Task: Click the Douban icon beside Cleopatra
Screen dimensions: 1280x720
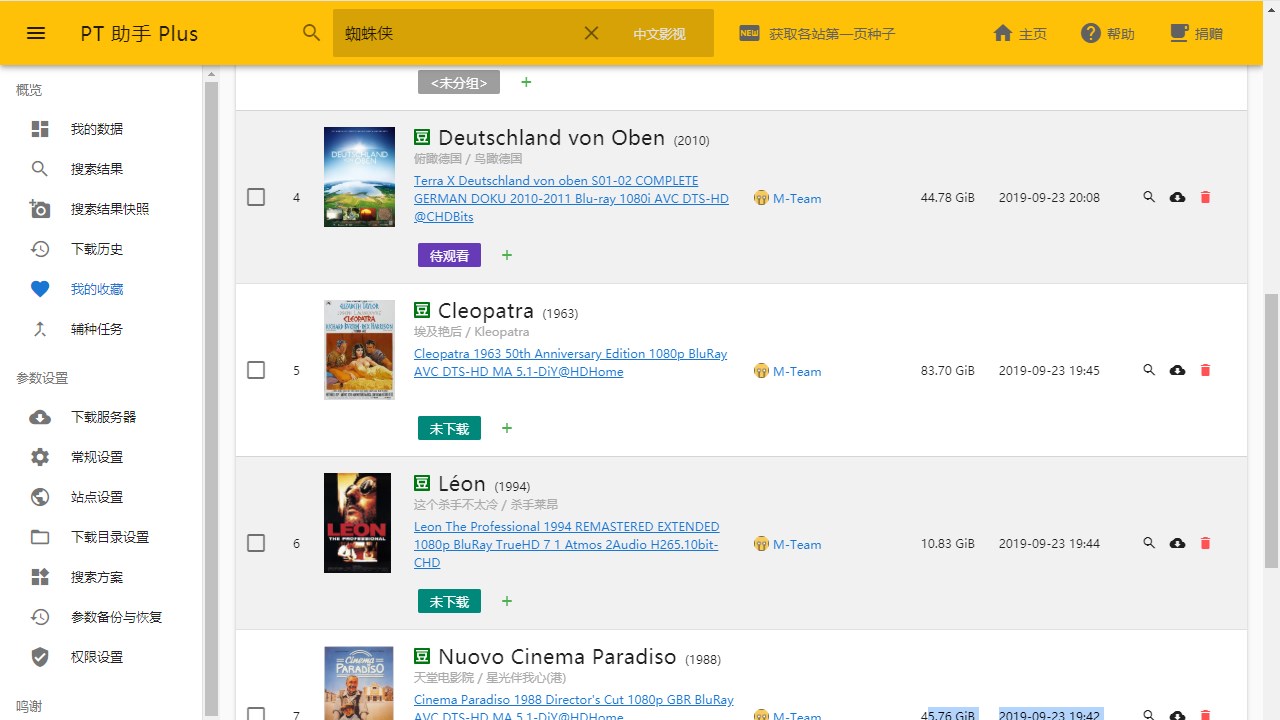Action: click(422, 311)
